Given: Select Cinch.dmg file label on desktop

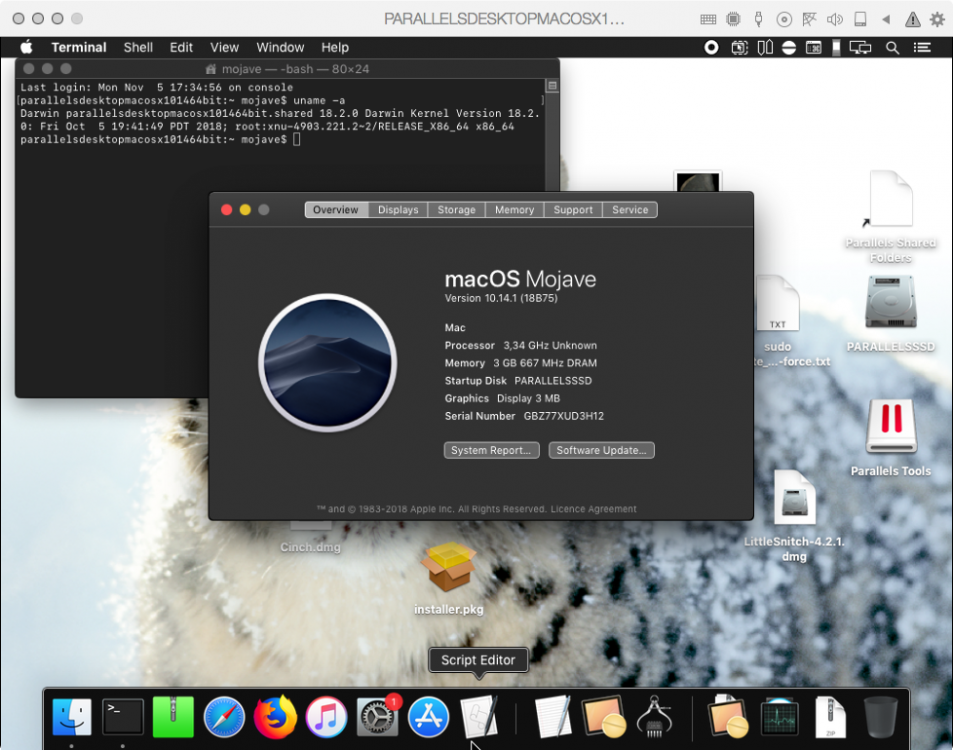Looking at the screenshot, I should pos(310,547).
